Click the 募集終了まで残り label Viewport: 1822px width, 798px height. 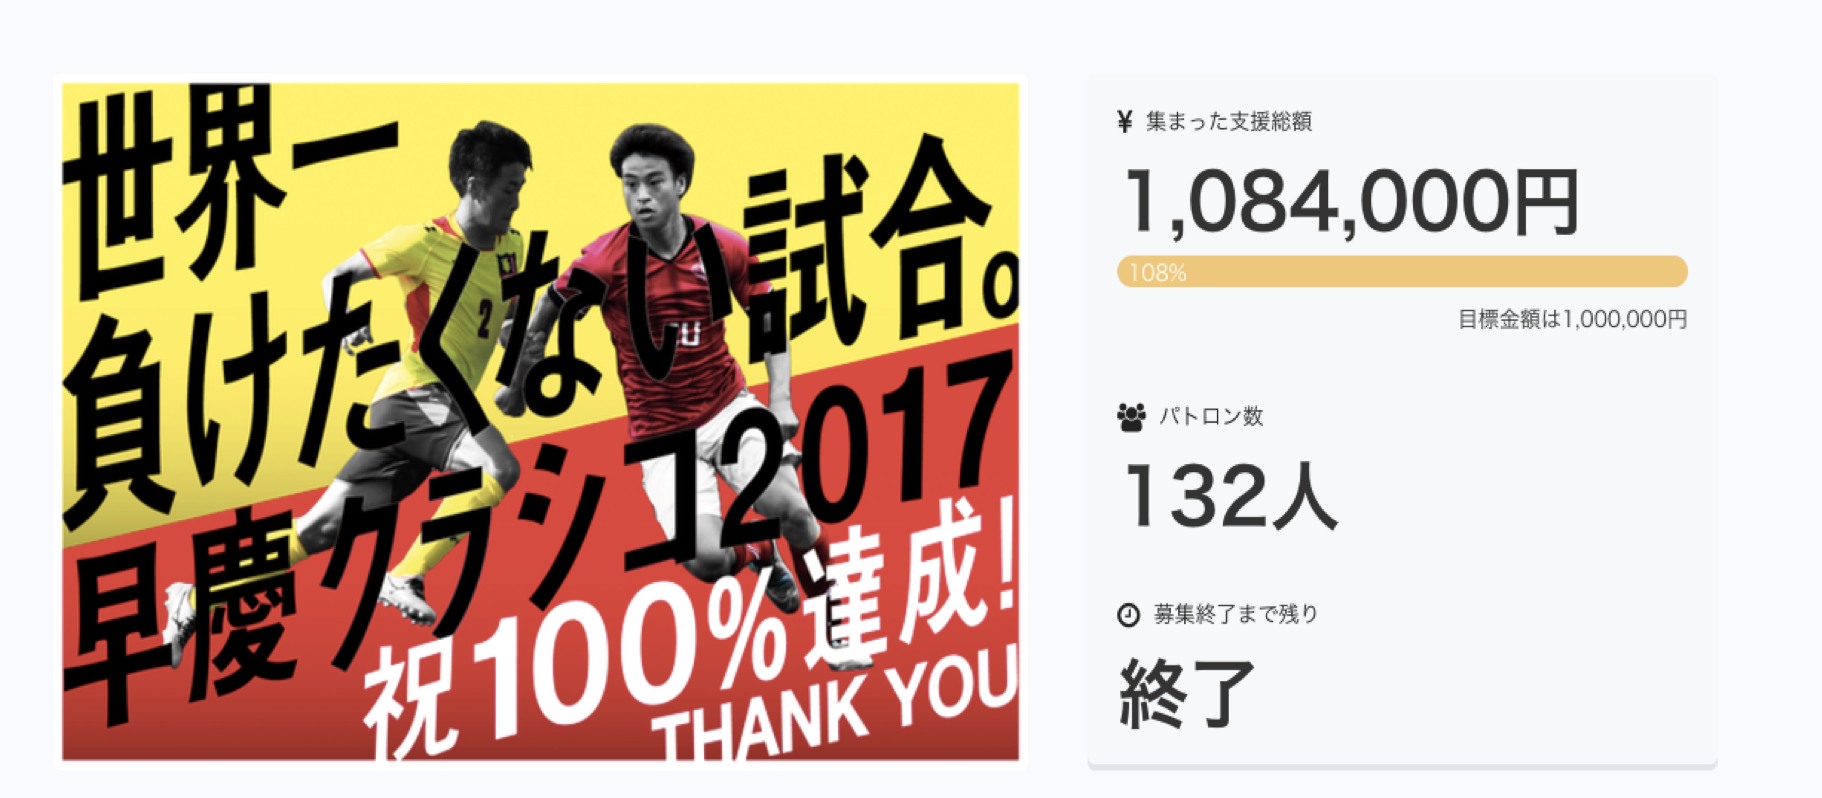click(x=1236, y=615)
